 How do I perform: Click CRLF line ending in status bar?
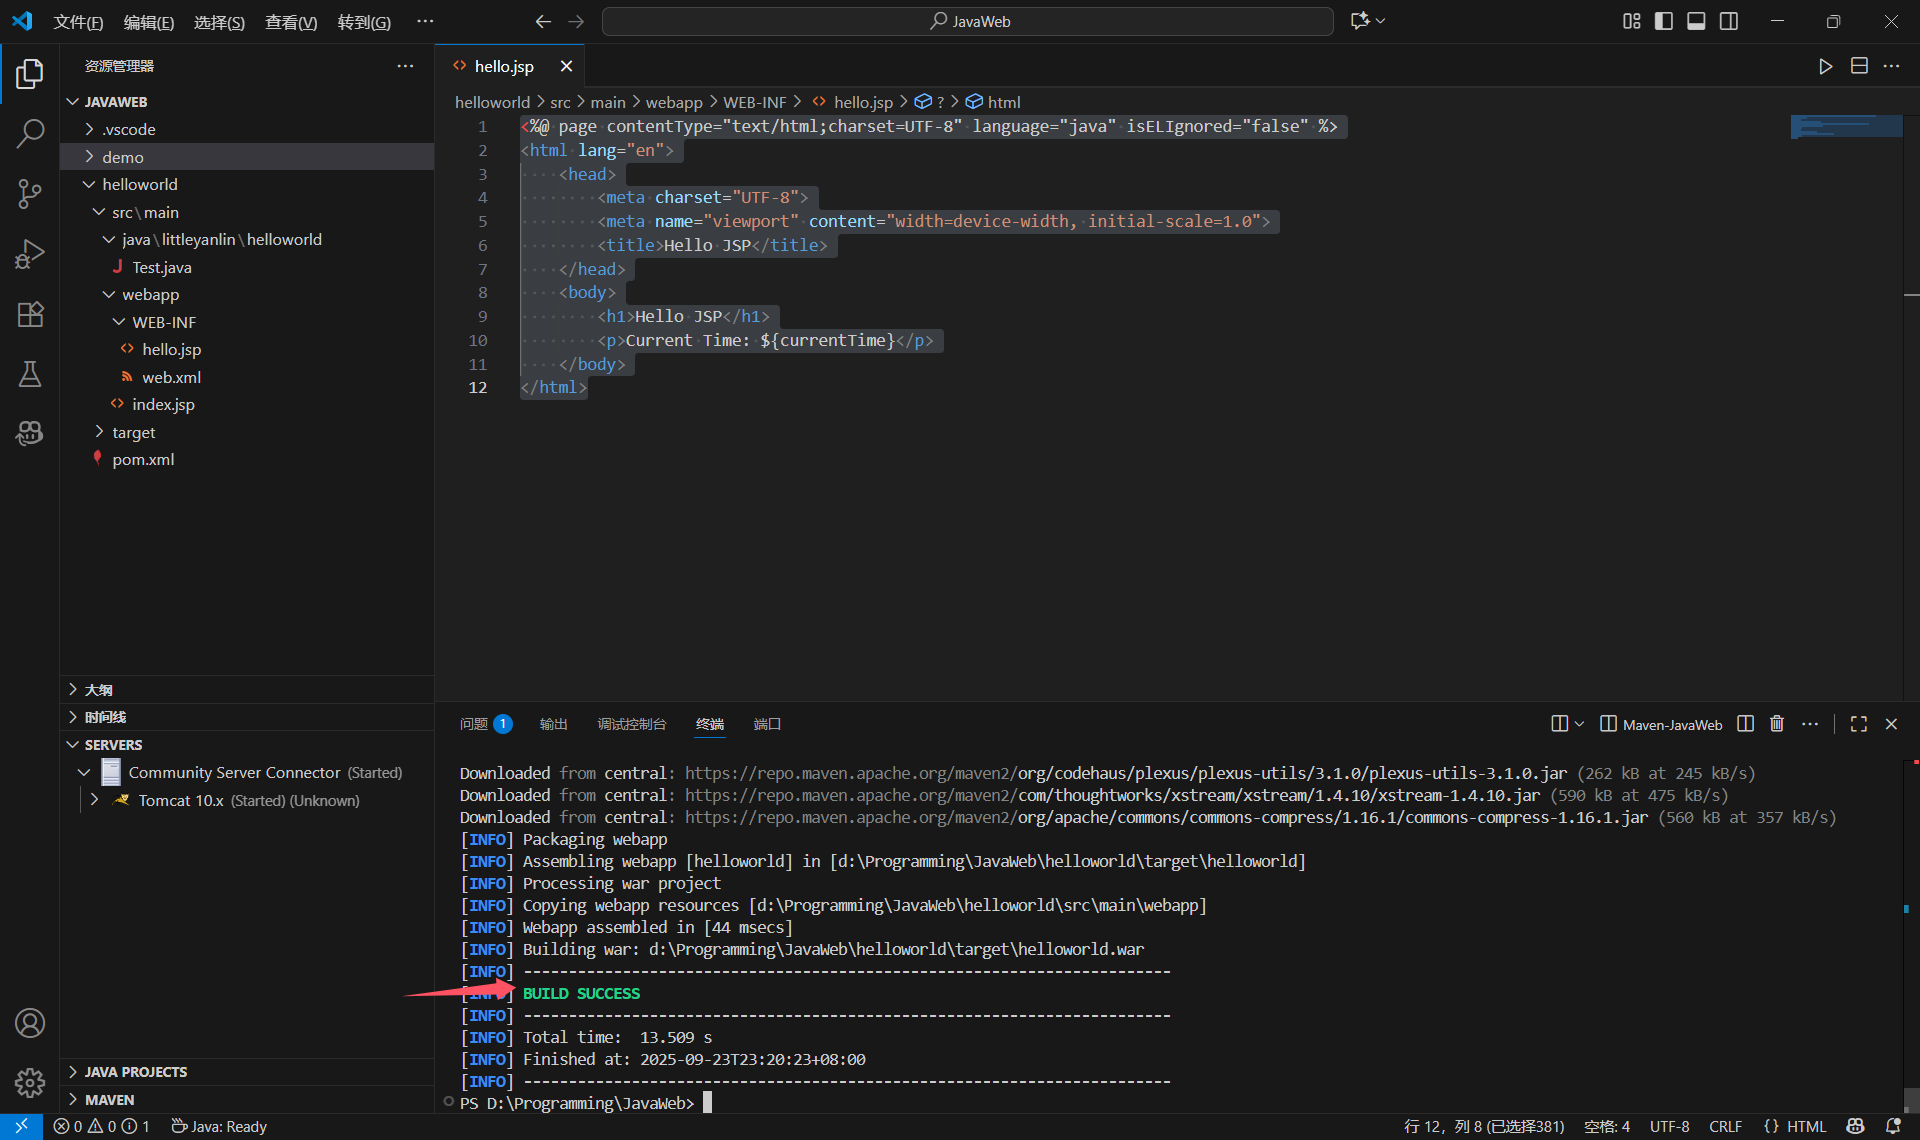point(1725,1126)
